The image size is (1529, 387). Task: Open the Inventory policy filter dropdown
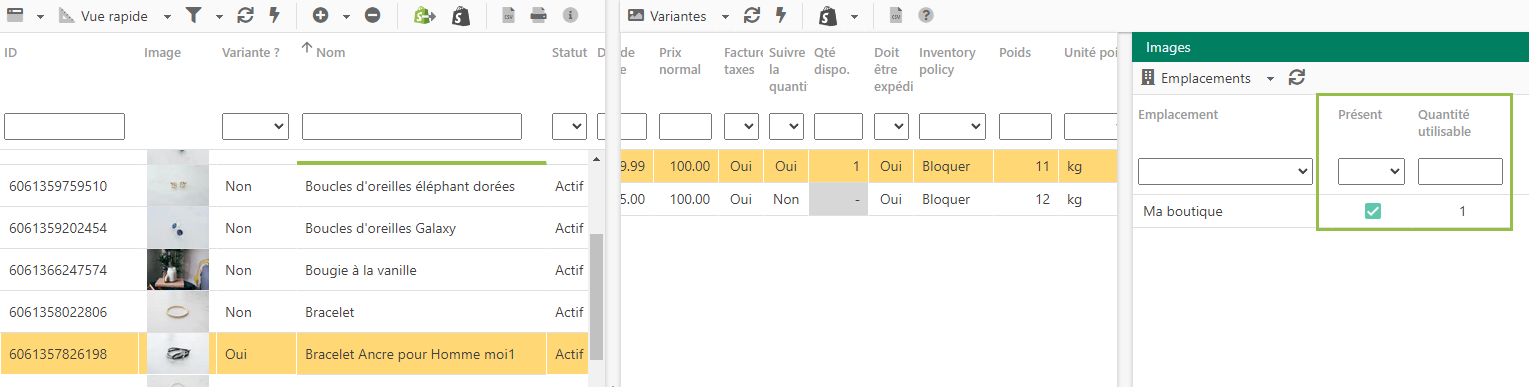(952, 127)
